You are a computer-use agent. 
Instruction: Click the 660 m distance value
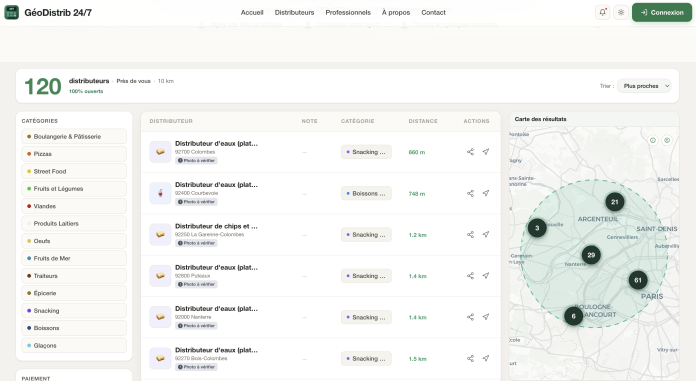click(417, 152)
